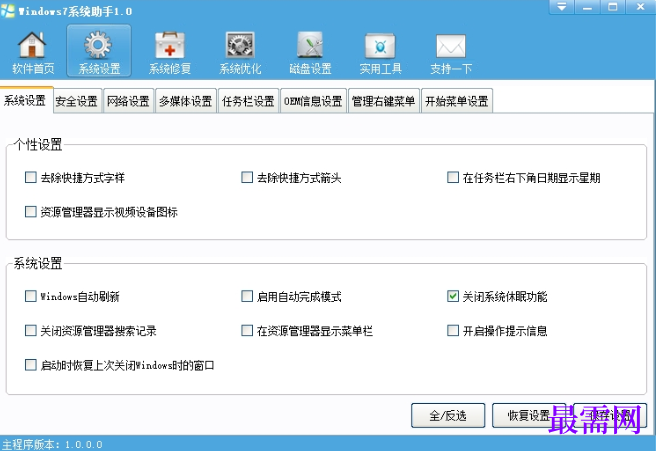Switch to 任务栏设置 tab
The image size is (660, 451).
pos(248,101)
